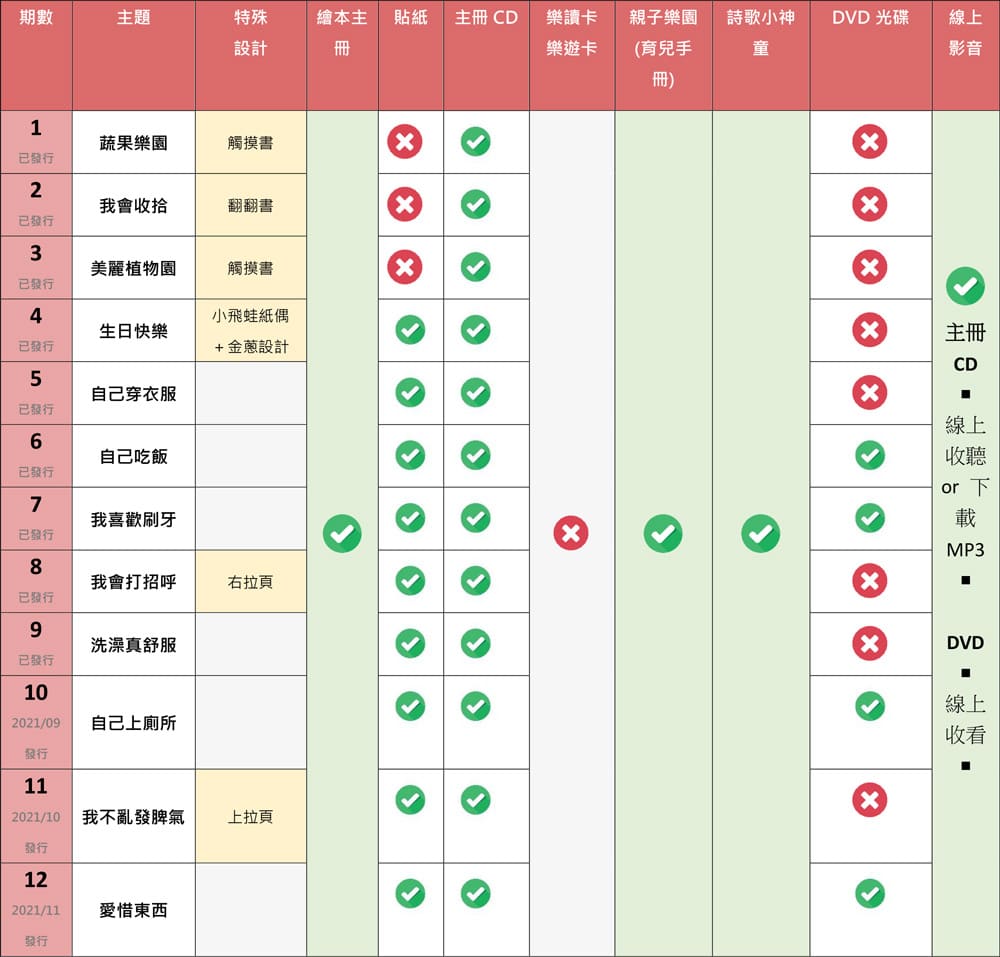The width and height of the screenshot is (1000, 957).
Task: Click issue 12 cell with 2021/11 發行
Action: pyautogui.click(x=36, y=910)
